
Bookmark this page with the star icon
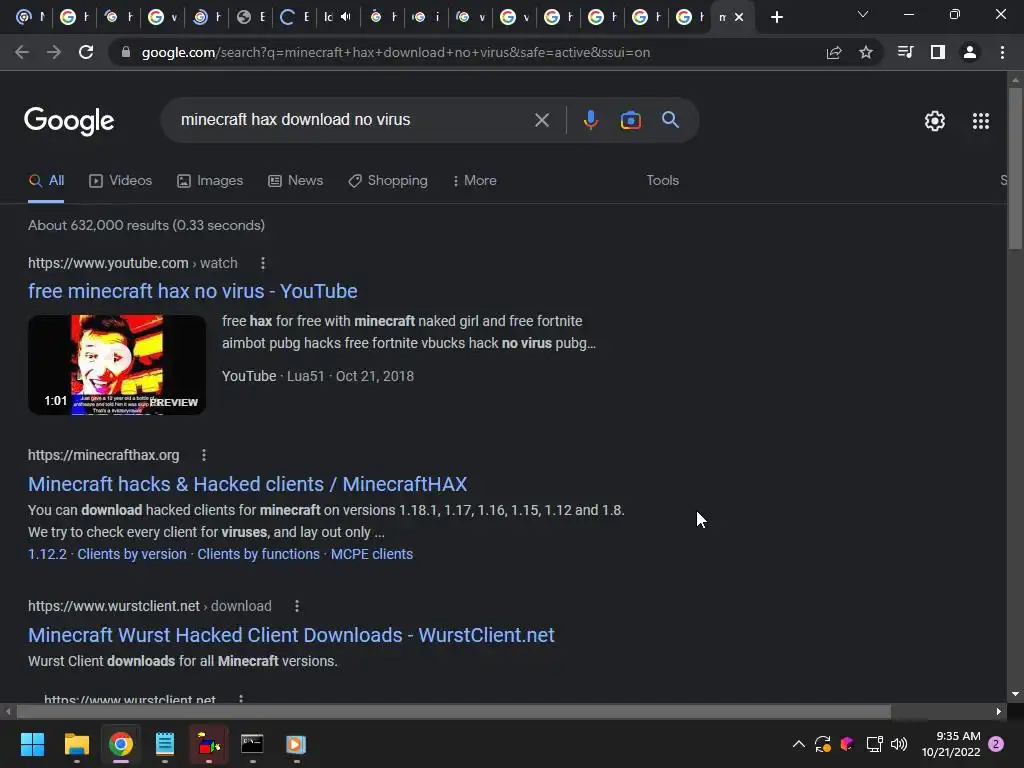(x=866, y=52)
